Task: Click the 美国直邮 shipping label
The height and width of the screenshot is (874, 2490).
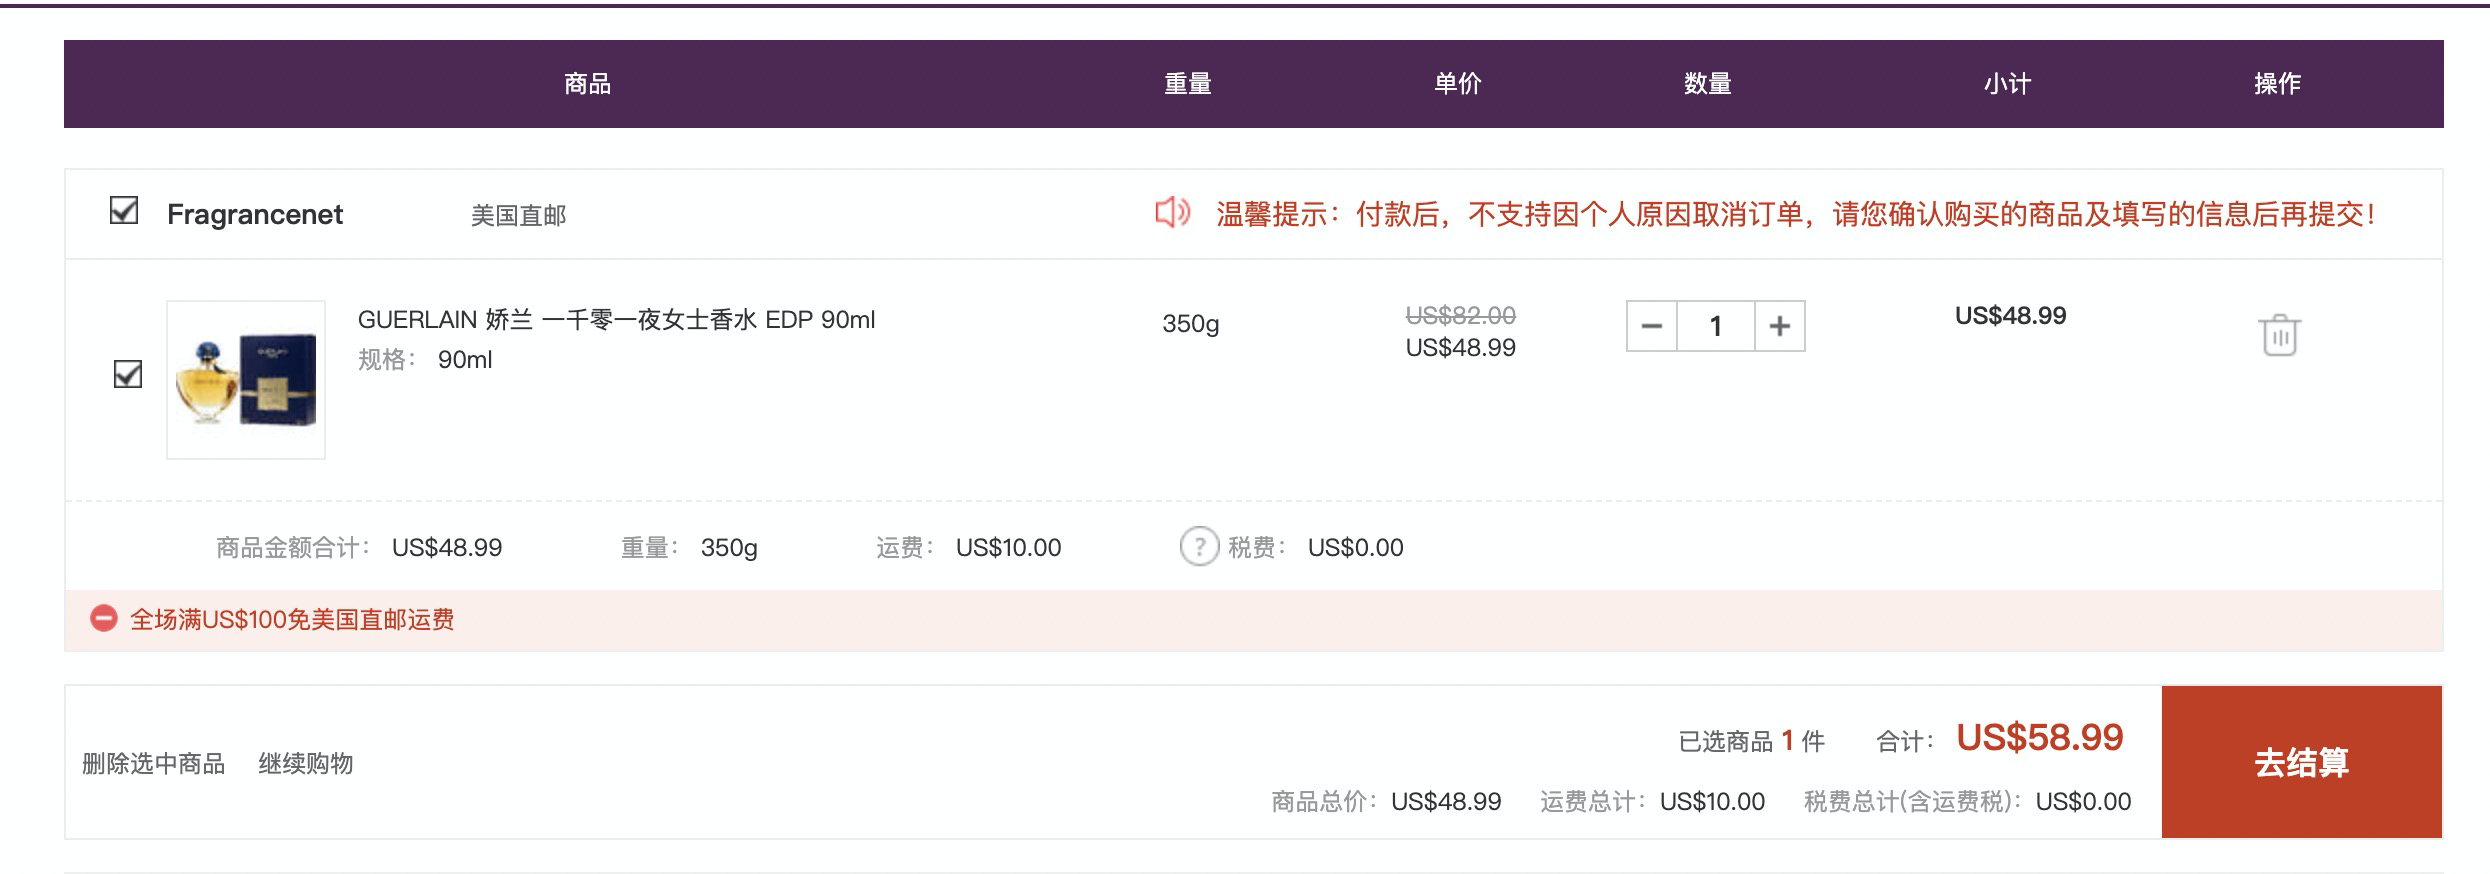Action: click(519, 215)
